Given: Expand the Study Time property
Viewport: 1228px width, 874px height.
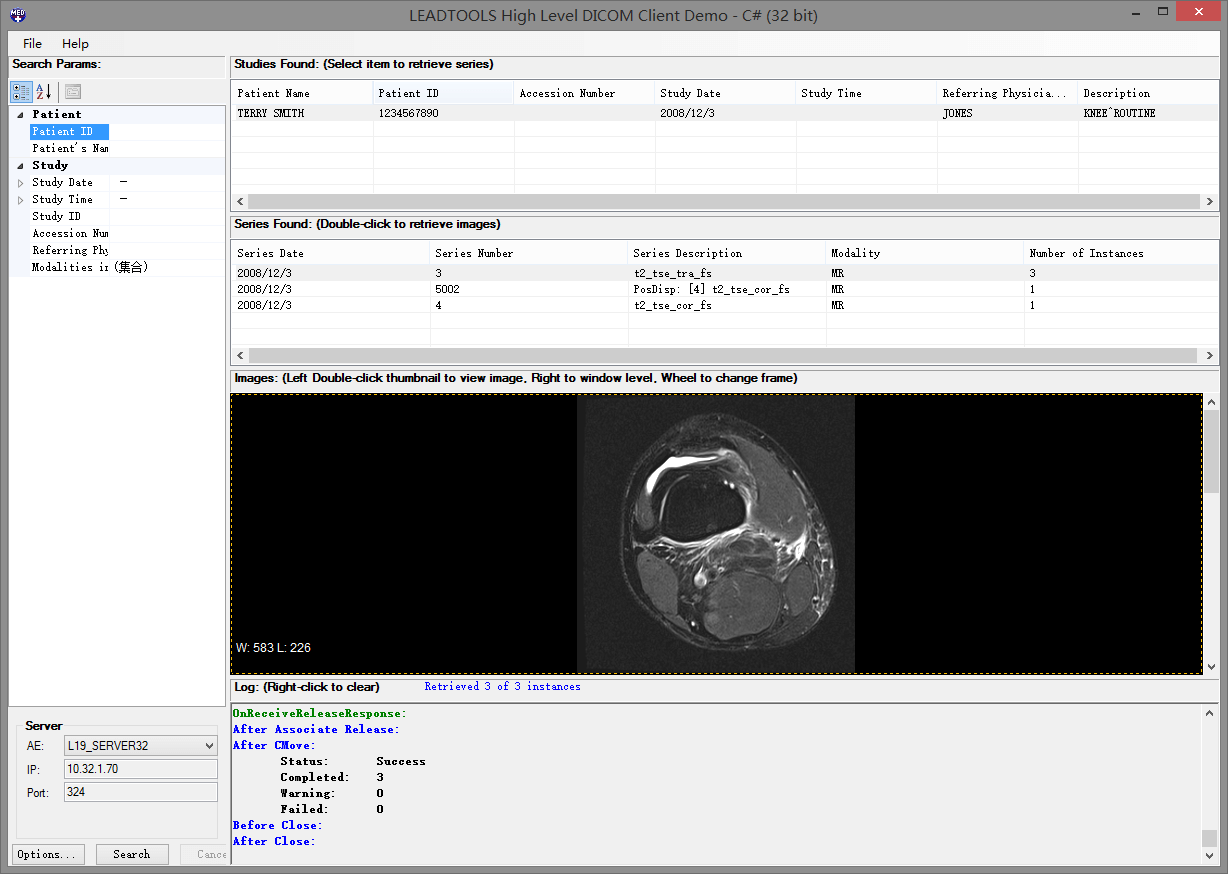Looking at the screenshot, I should click(x=20, y=200).
